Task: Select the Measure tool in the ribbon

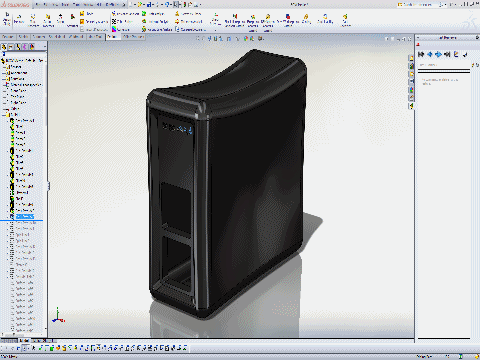Action: (19, 19)
